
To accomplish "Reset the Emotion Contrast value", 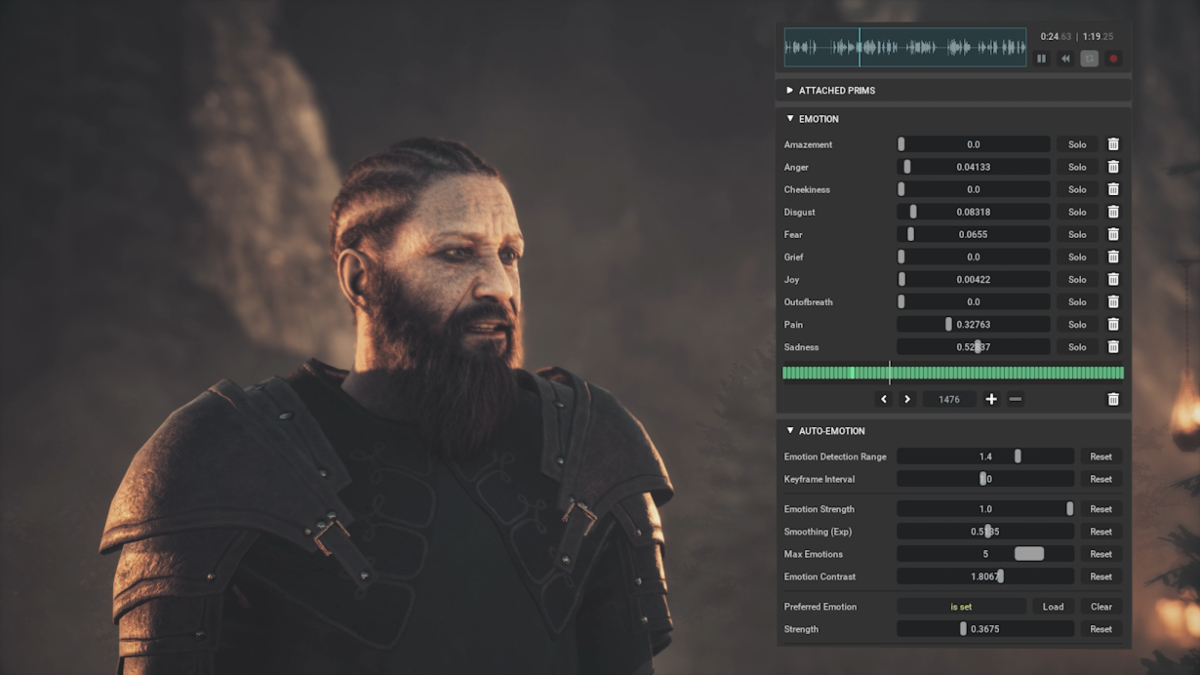I will pyautogui.click(x=1101, y=577).
